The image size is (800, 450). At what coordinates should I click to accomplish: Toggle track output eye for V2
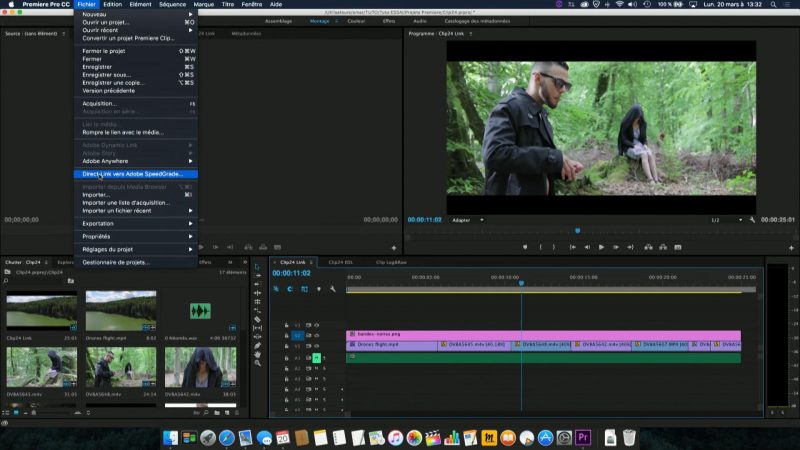click(316, 336)
